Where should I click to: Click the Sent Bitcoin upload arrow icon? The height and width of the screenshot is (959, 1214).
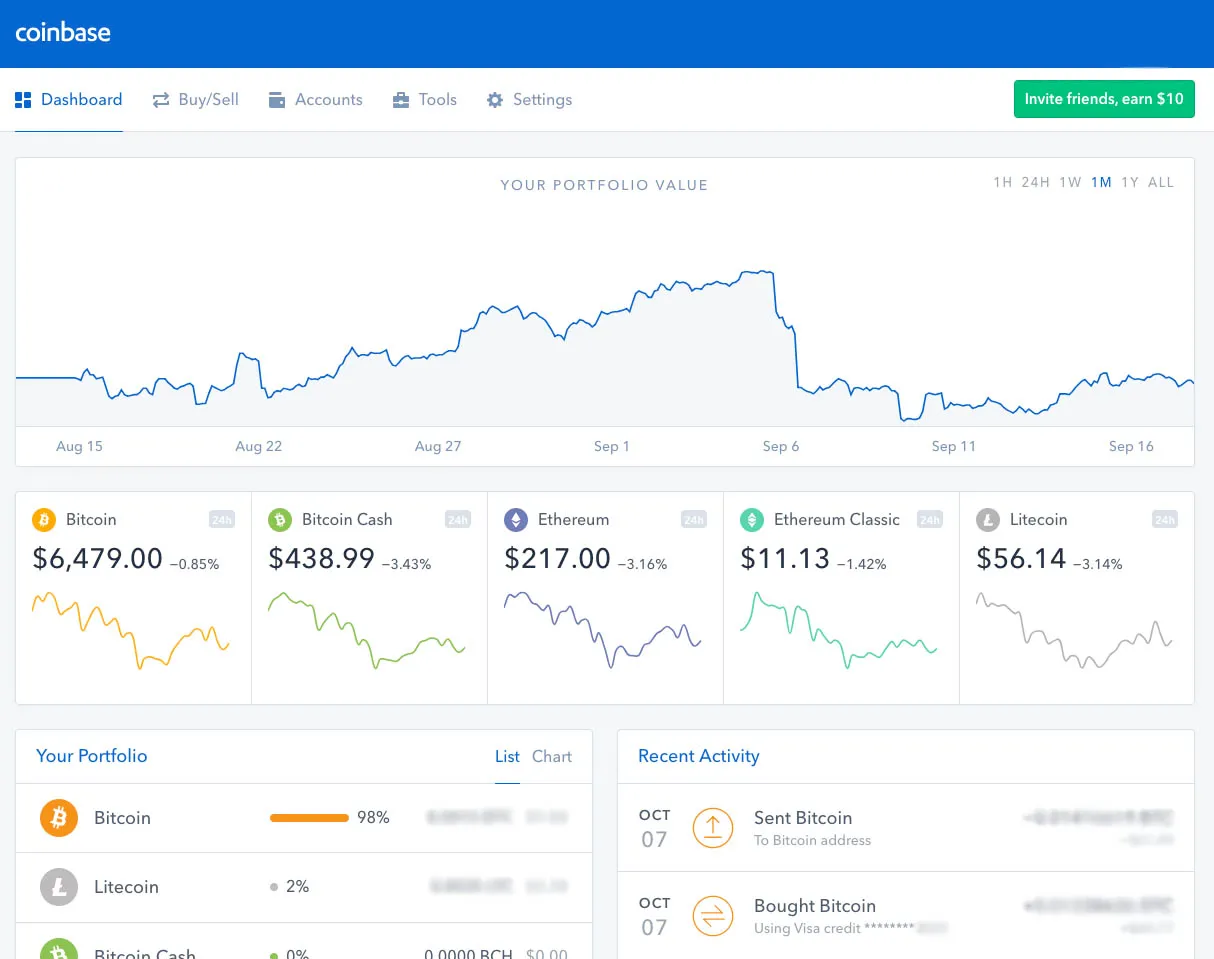coord(713,827)
